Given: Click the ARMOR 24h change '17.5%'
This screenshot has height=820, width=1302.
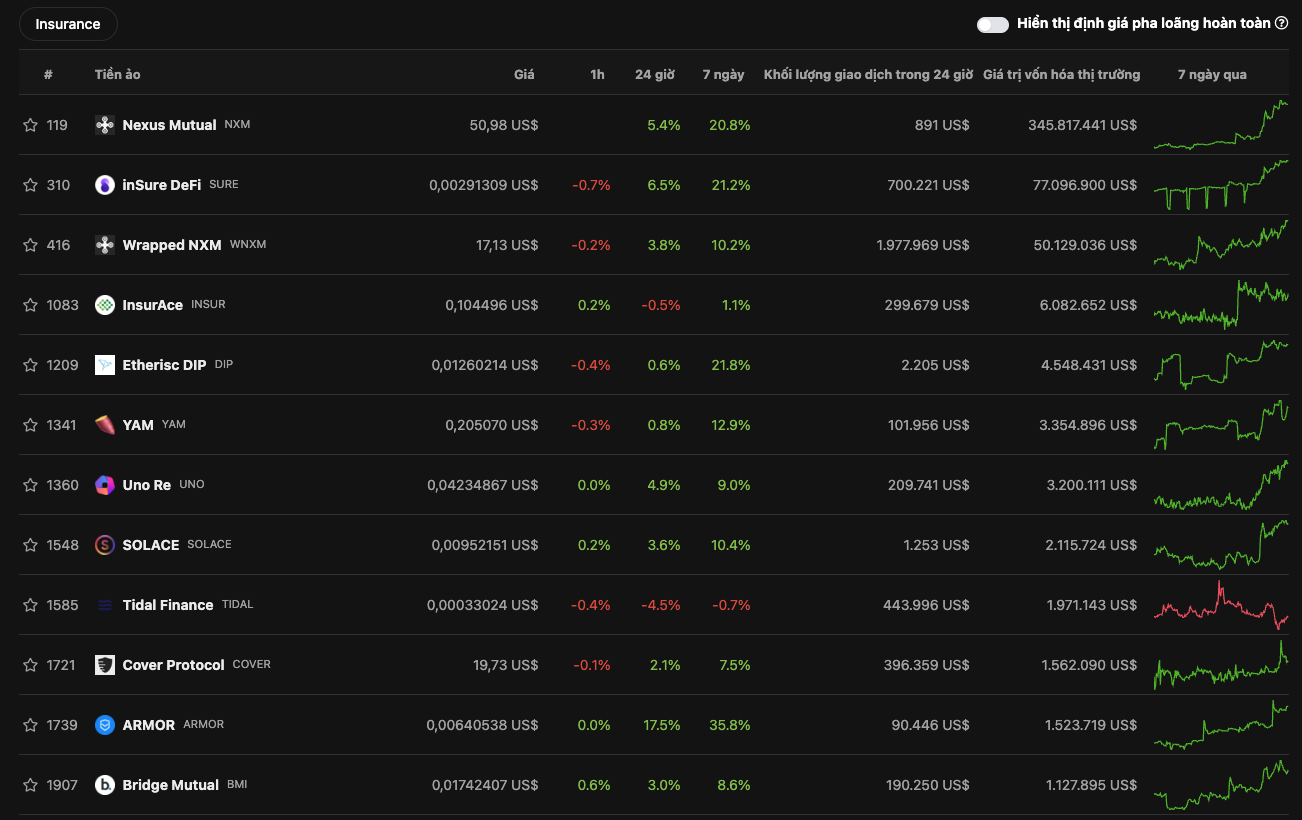Looking at the screenshot, I should (663, 725).
